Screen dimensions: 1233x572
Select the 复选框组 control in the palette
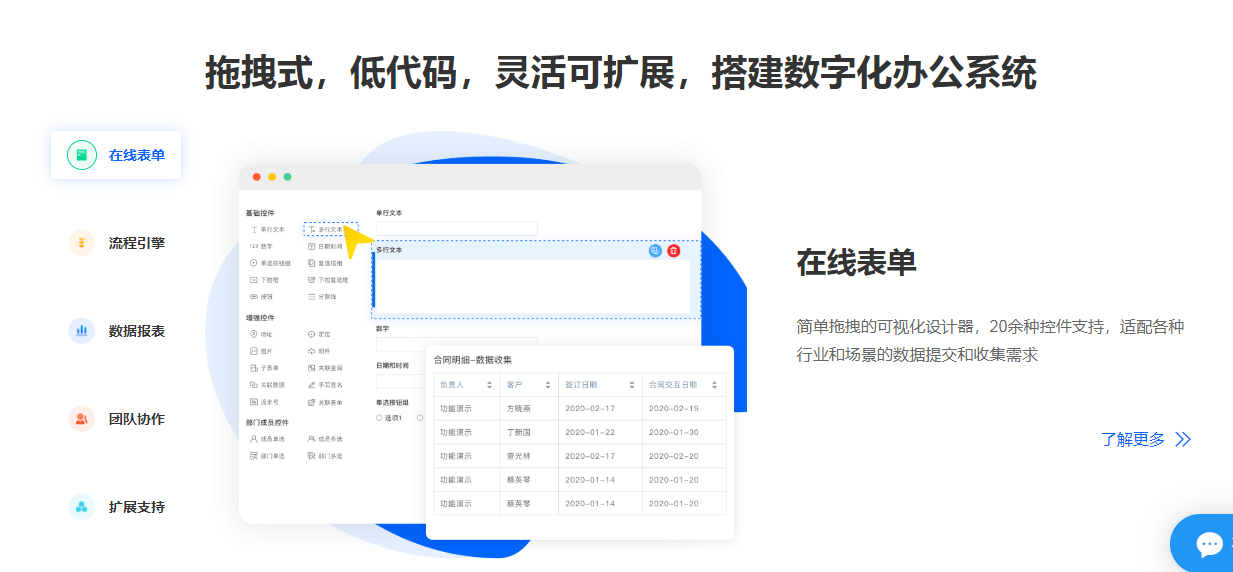tap(325, 263)
